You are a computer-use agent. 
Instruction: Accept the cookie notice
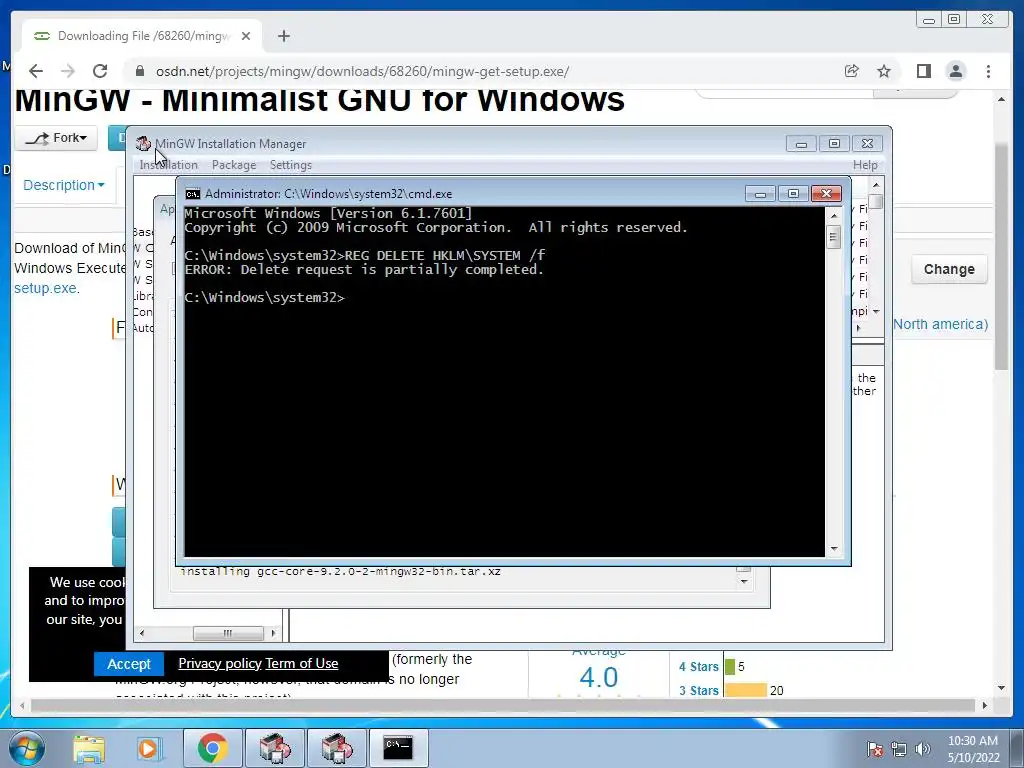point(129,664)
